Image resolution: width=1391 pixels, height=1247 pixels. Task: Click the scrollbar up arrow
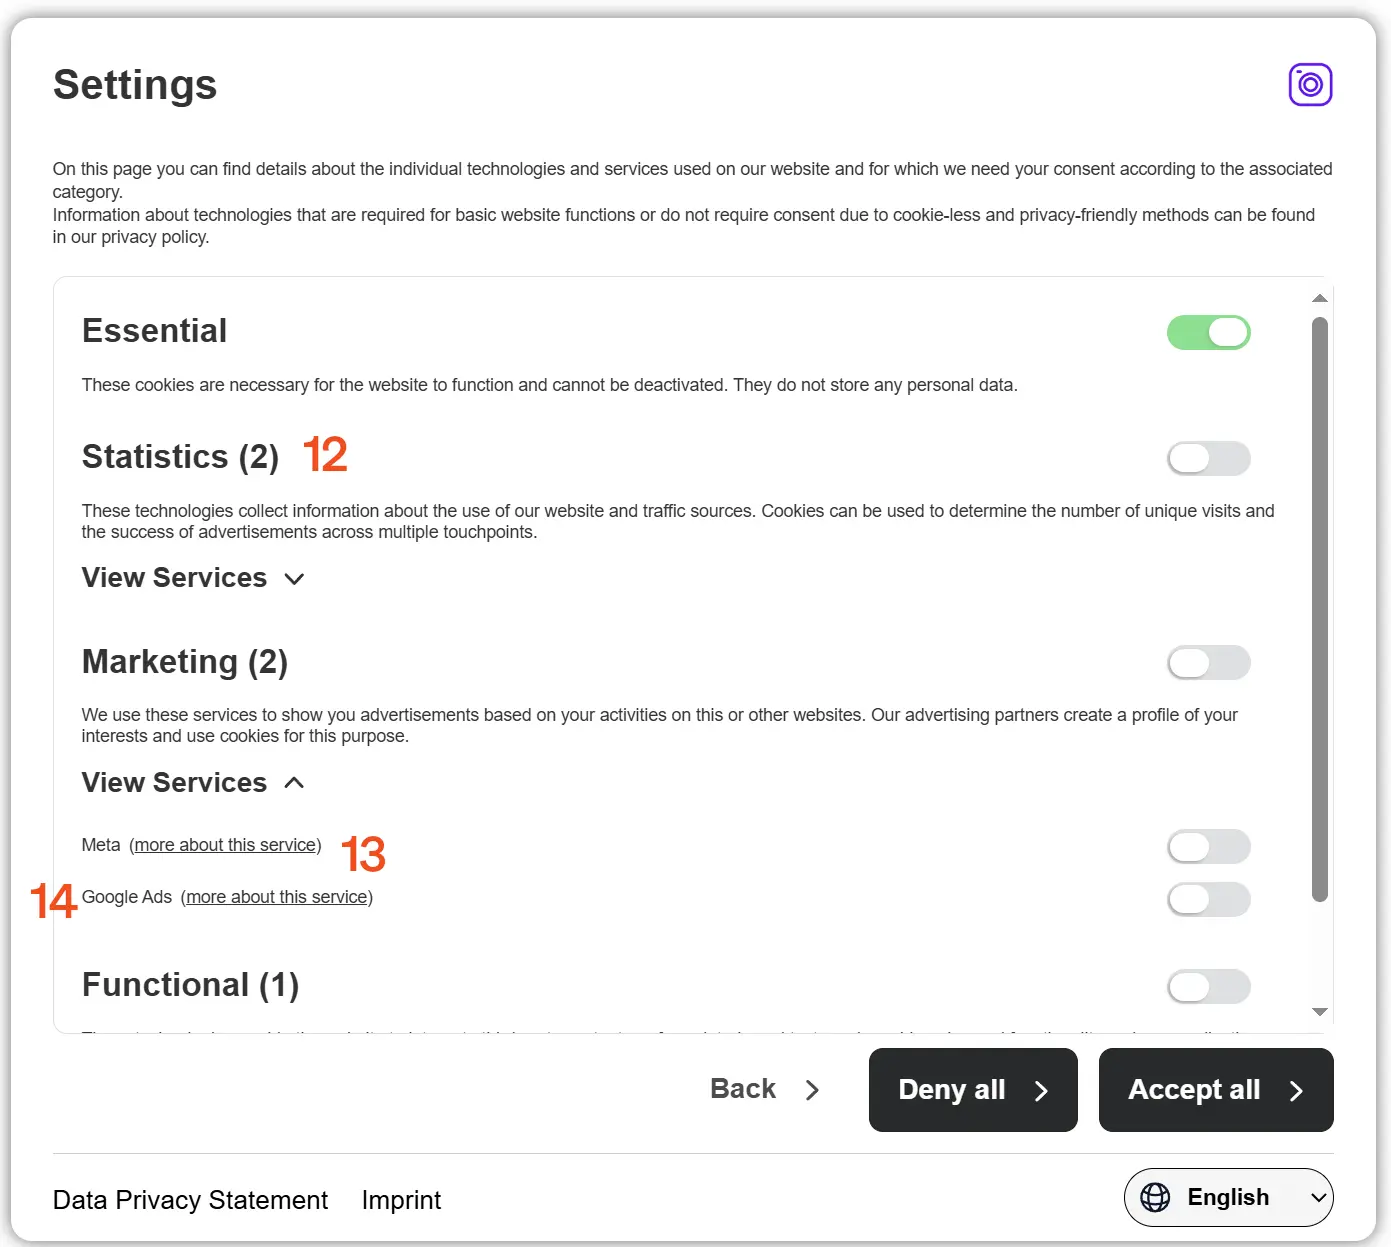1319,297
